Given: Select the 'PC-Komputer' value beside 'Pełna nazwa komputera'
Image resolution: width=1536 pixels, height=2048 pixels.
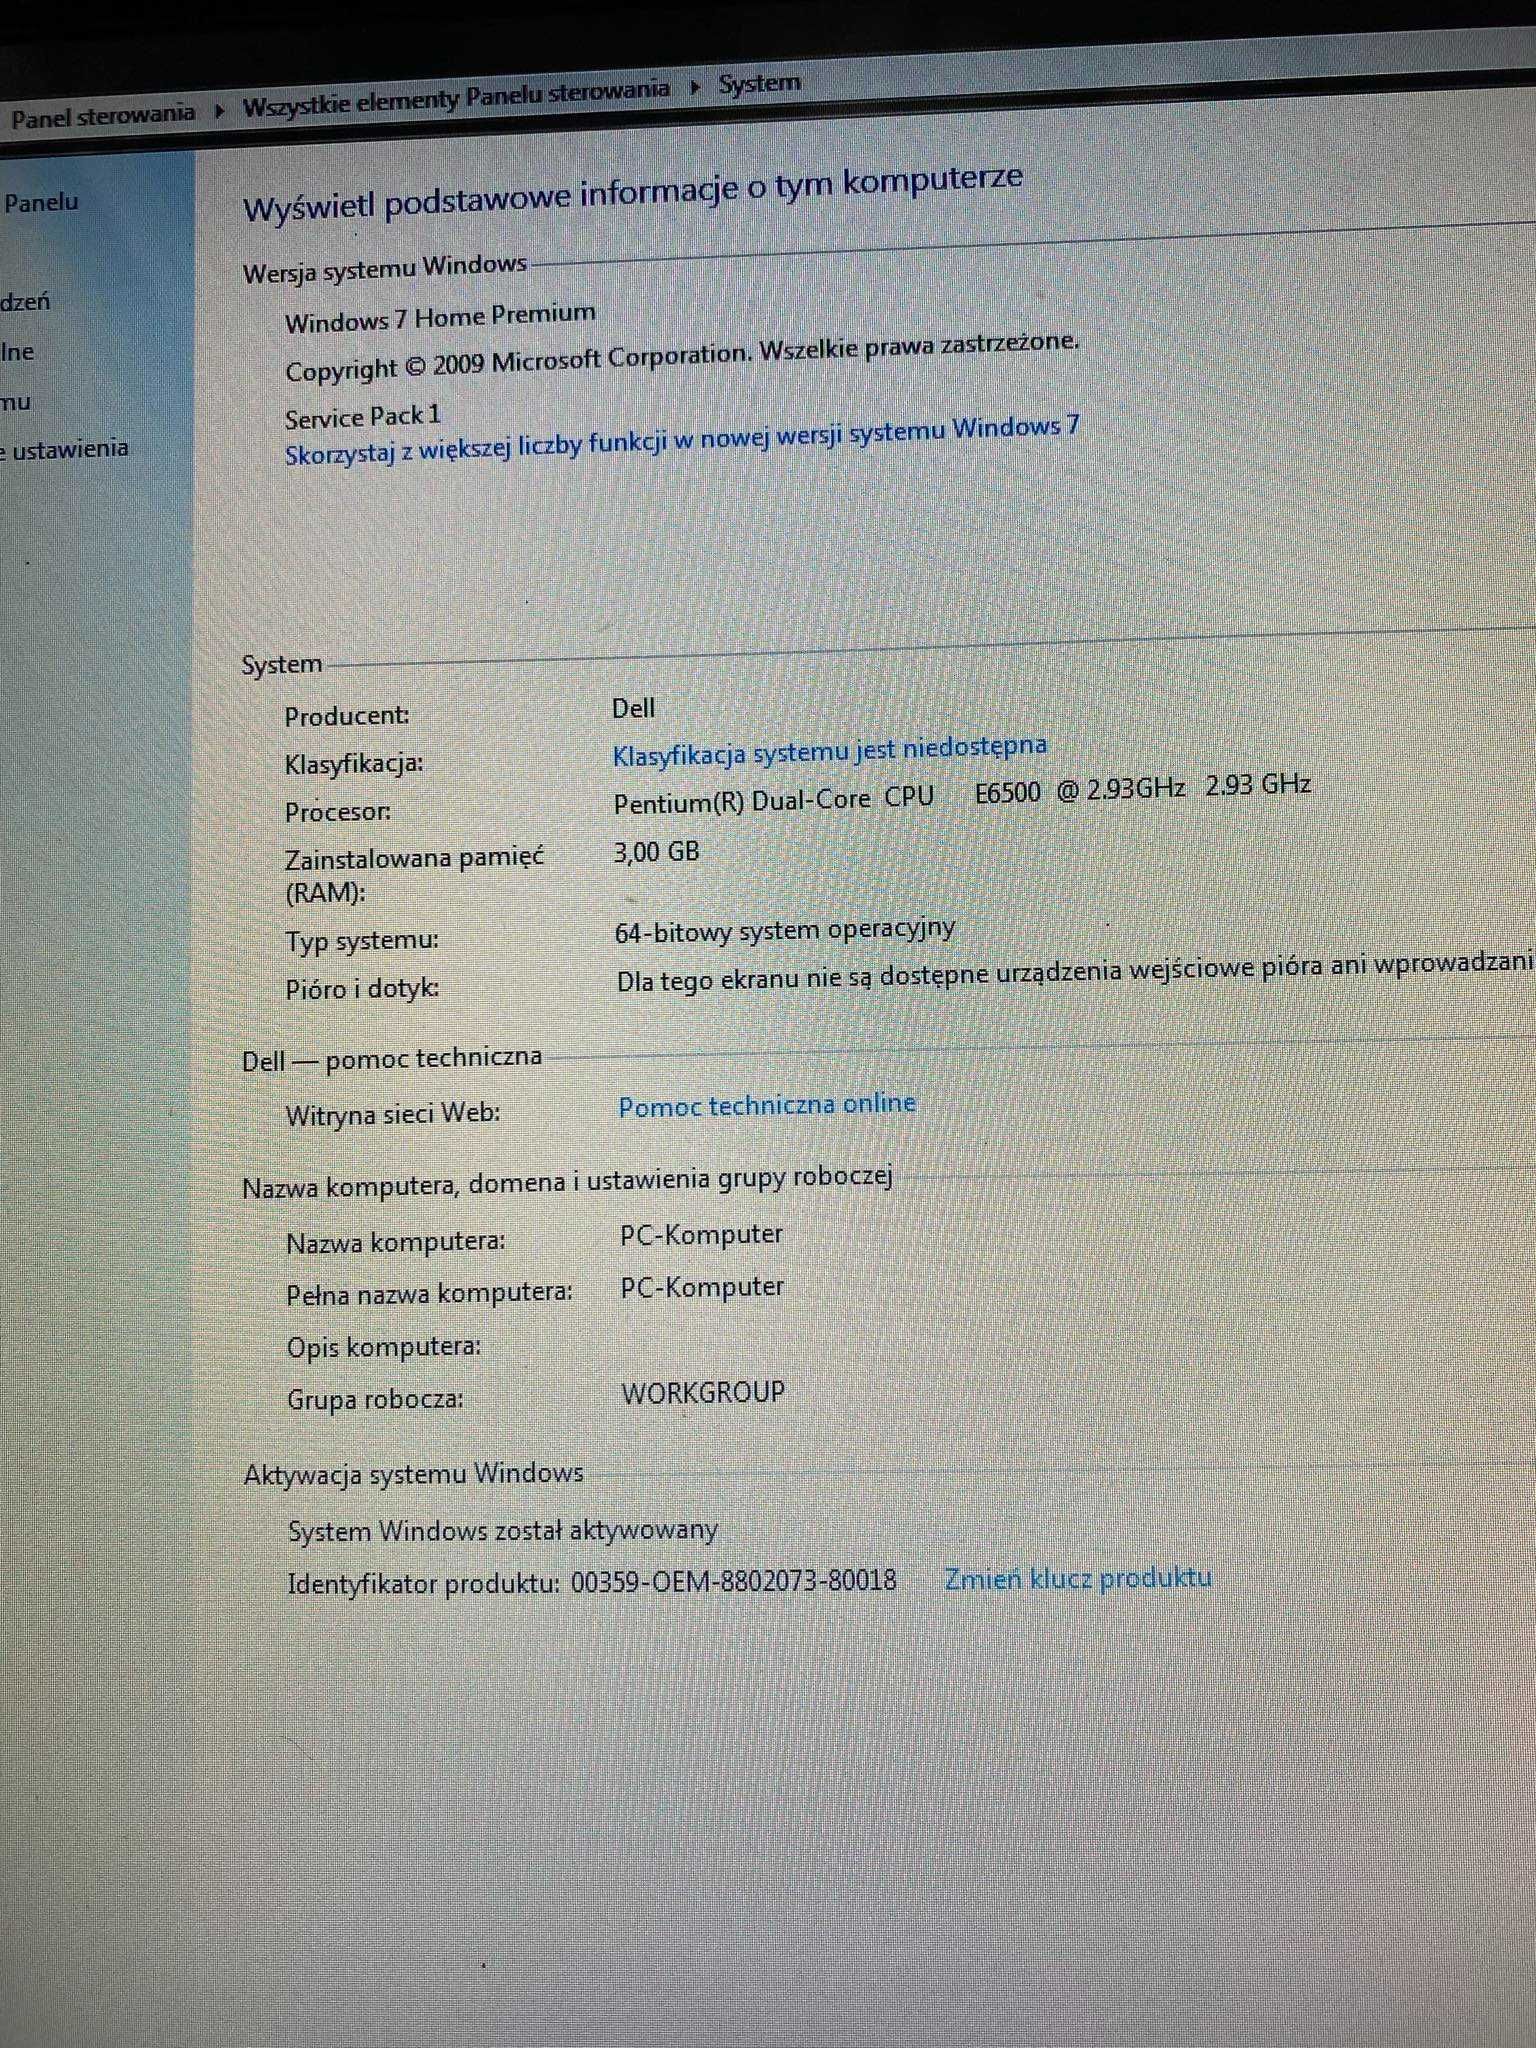Looking at the screenshot, I should 702,1287.
